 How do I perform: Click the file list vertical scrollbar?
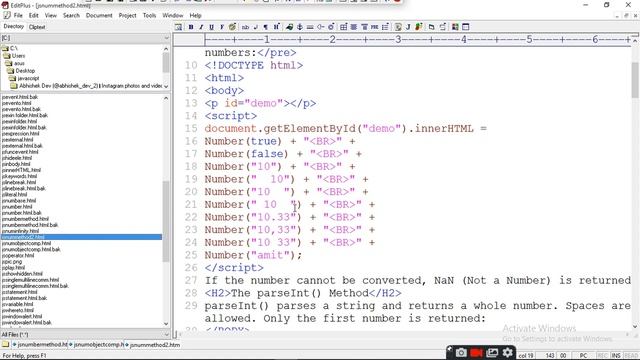pos(166,211)
